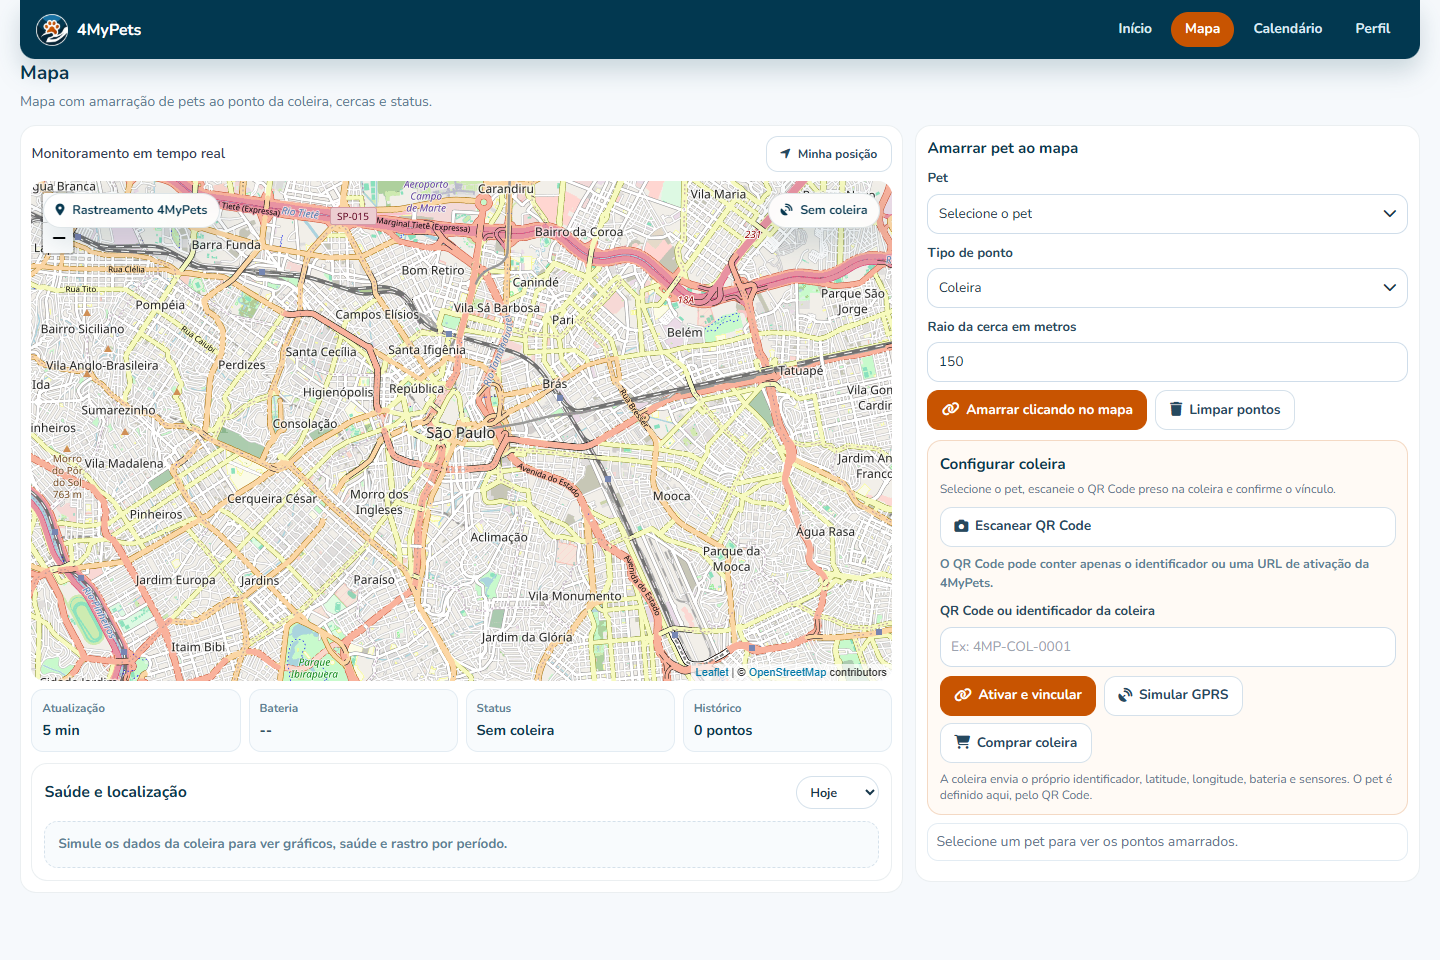
Task: Click Ativar e vincular button
Action: (1018, 696)
